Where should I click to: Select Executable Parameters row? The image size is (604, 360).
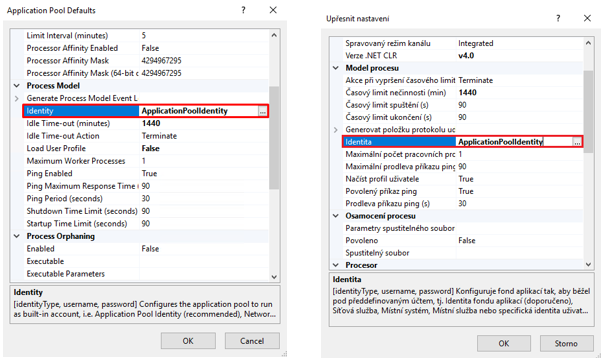click(146, 274)
